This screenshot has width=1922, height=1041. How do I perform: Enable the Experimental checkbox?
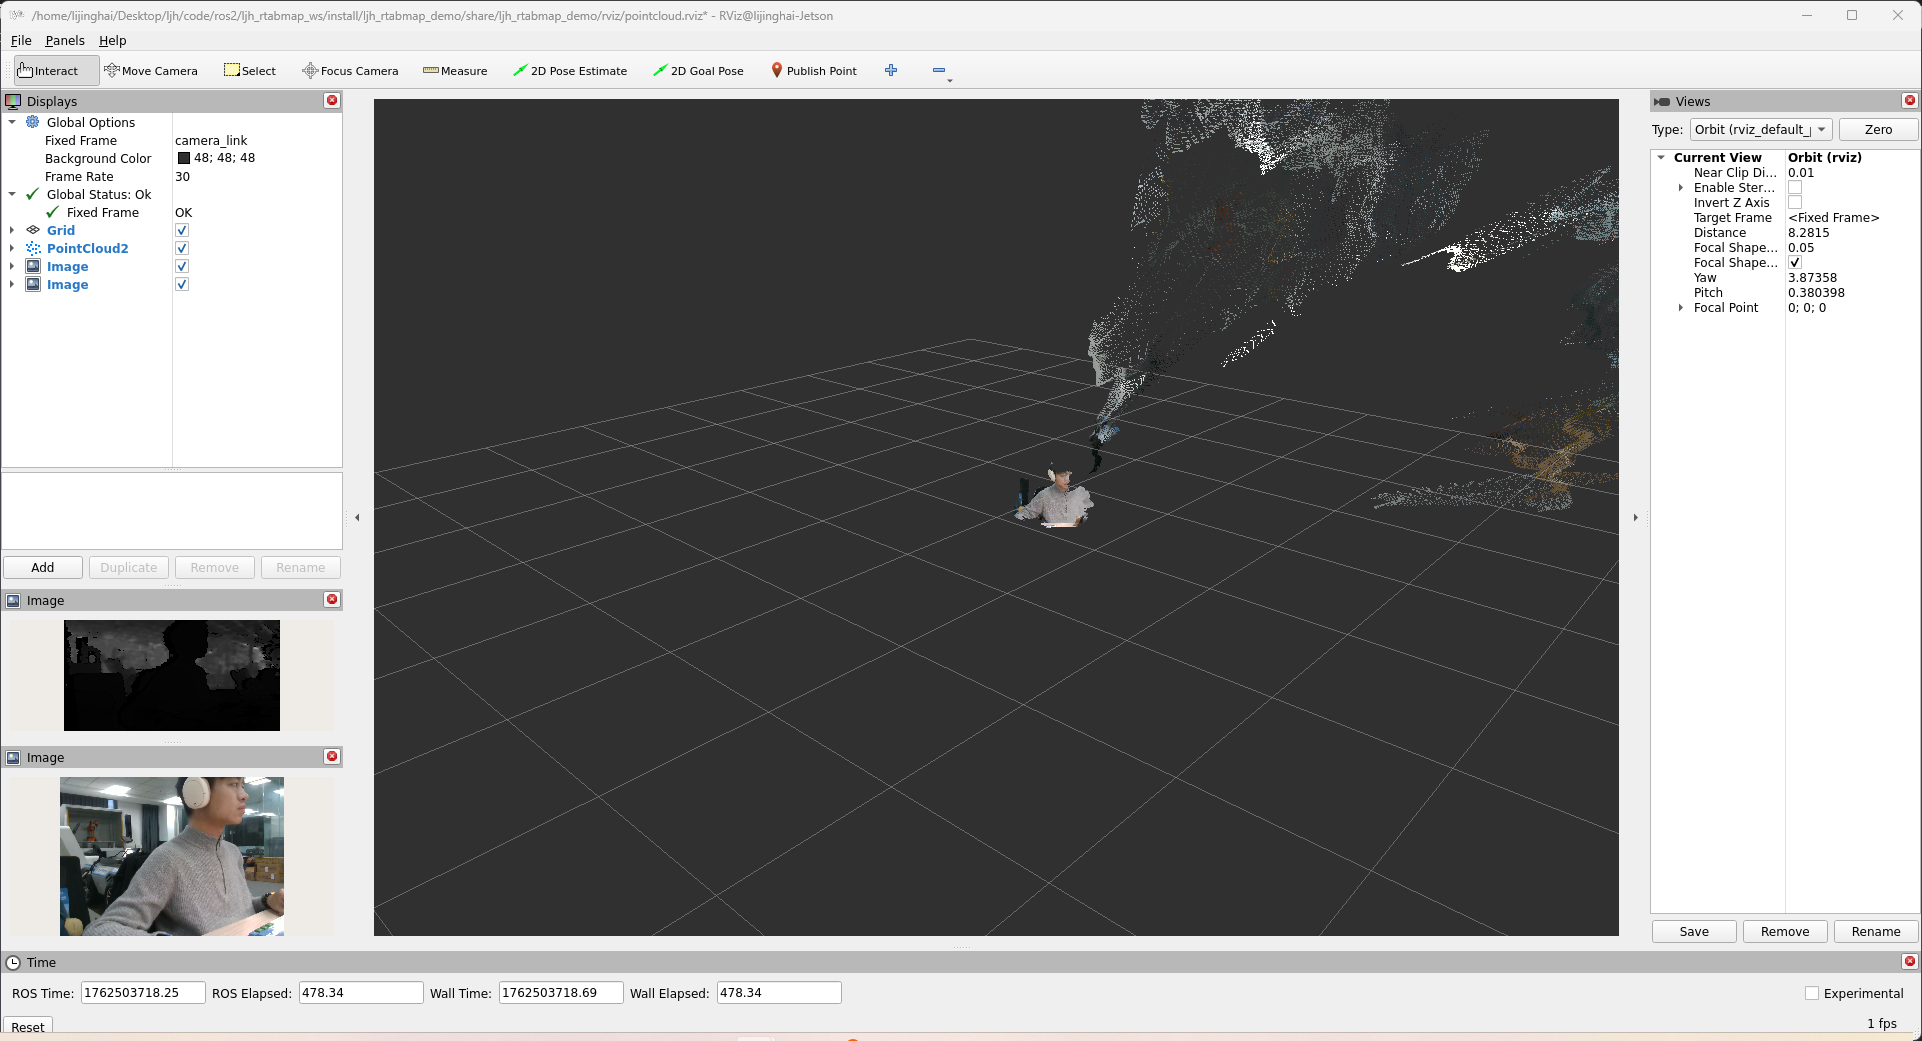pyautogui.click(x=1812, y=993)
